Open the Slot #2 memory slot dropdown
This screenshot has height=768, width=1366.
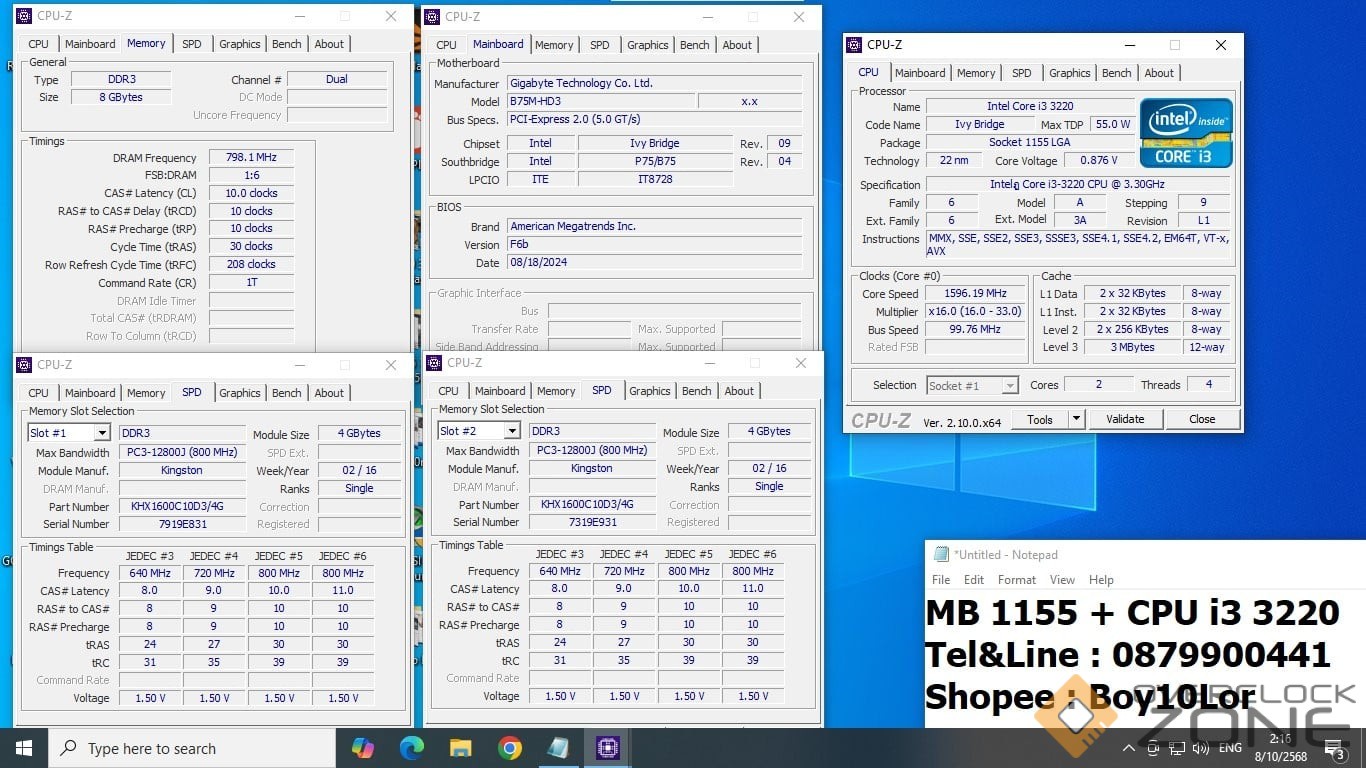pos(511,431)
